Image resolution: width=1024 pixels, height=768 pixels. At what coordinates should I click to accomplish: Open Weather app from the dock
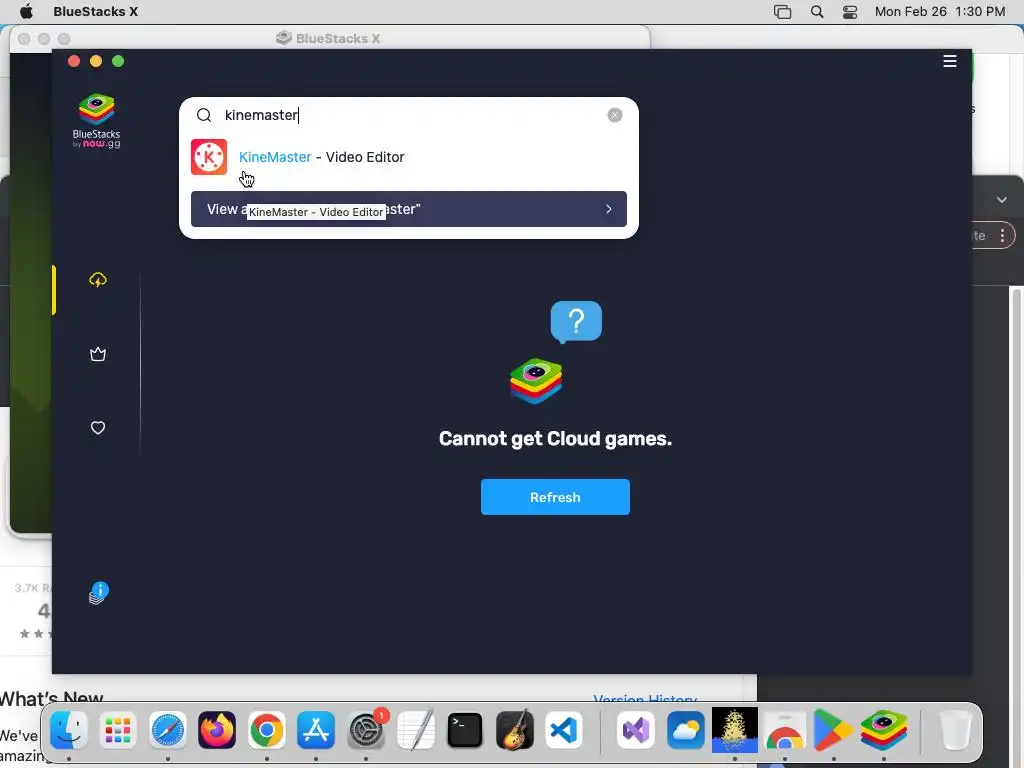click(x=685, y=730)
